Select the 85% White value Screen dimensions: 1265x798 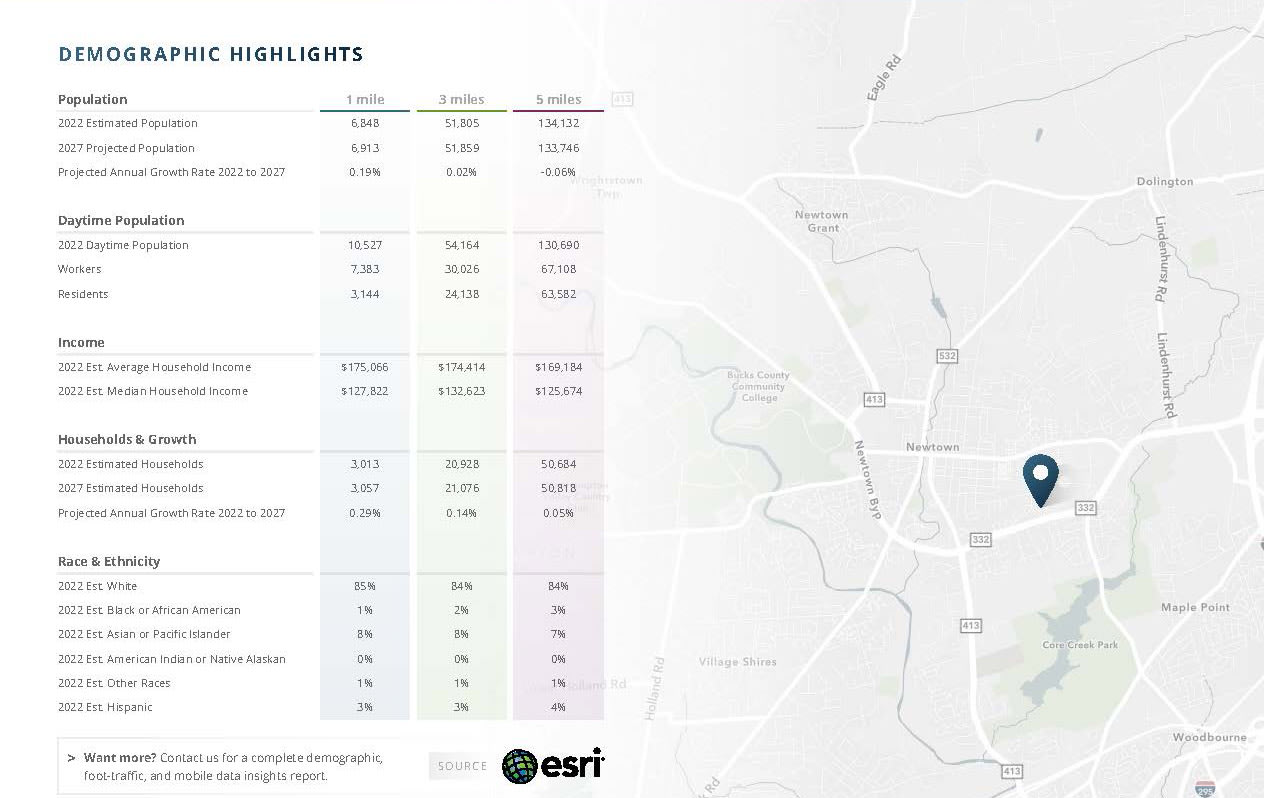pyautogui.click(x=365, y=586)
